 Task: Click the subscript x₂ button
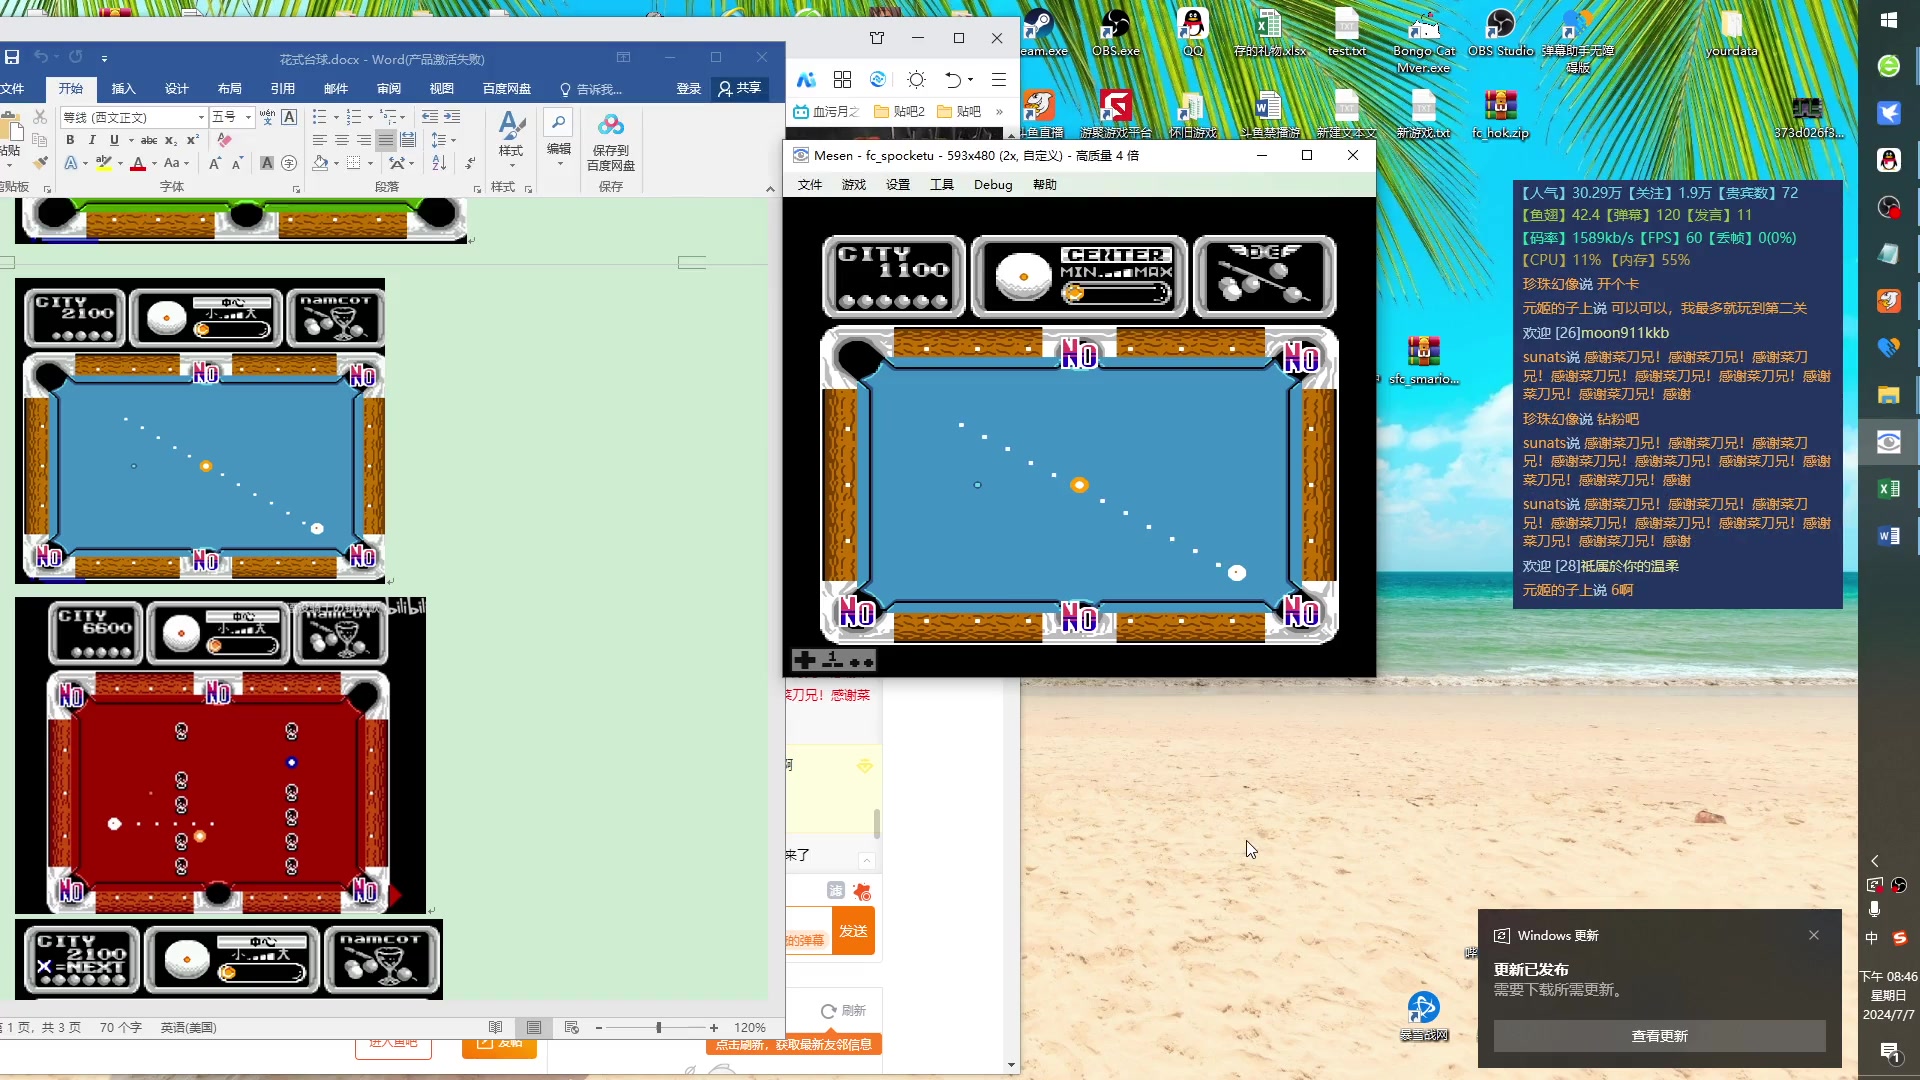tap(171, 140)
